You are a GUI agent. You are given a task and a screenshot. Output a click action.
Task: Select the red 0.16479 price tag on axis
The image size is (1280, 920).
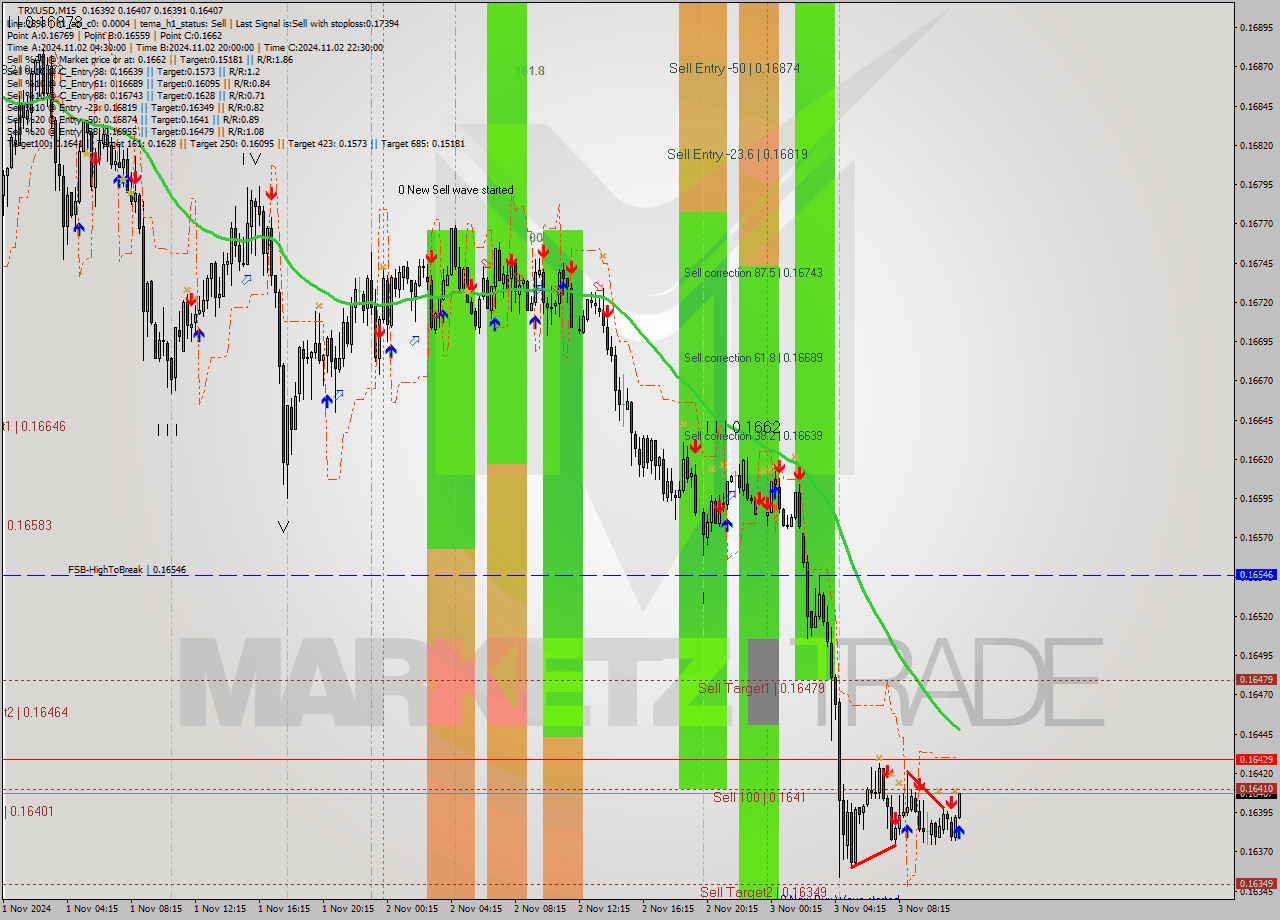coord(1256,679)
